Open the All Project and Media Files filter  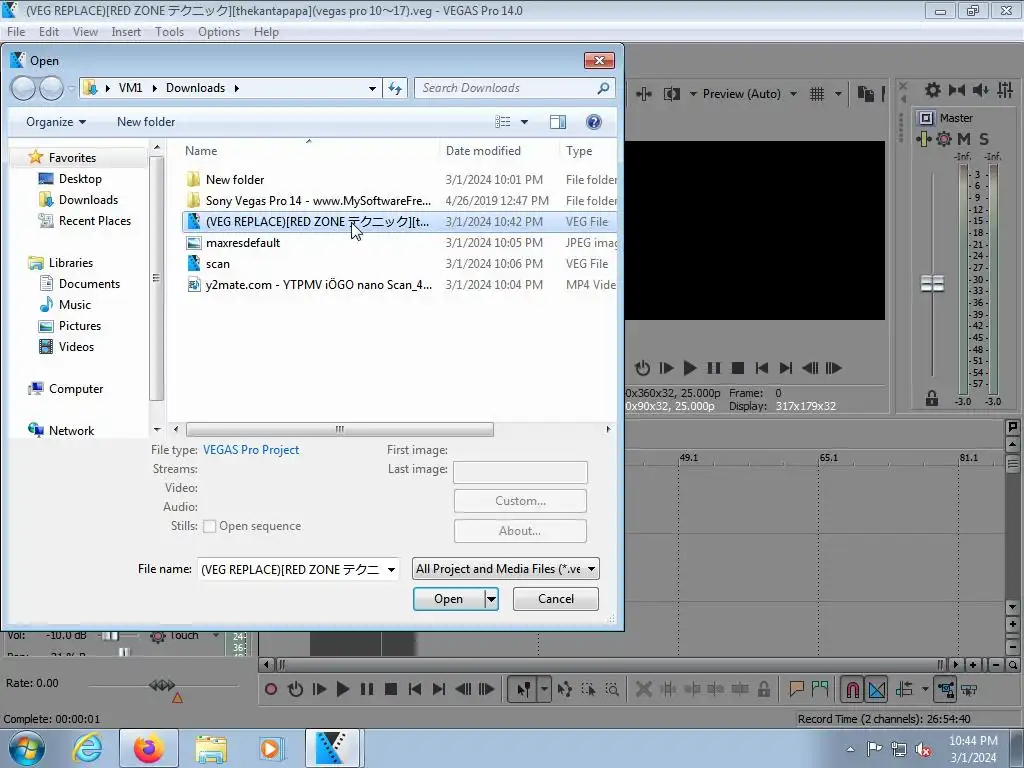tap(505, 569)
